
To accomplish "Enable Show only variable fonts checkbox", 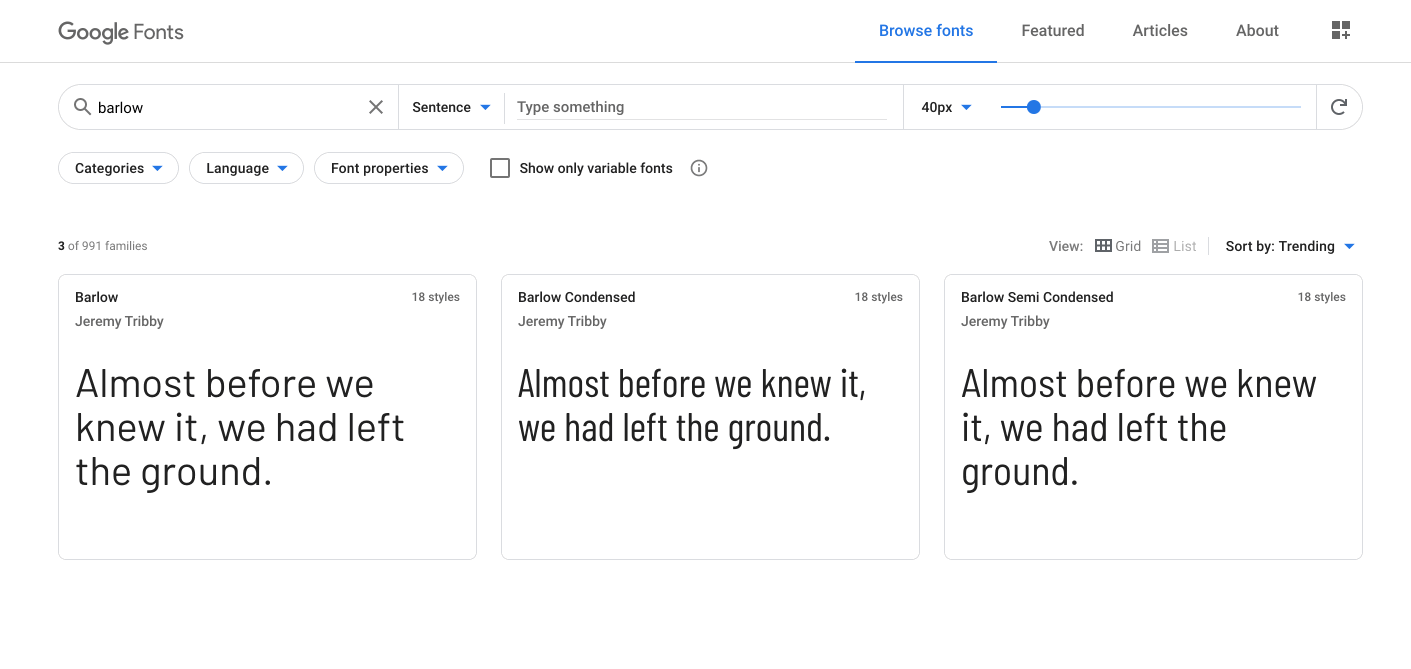I will pyautogui.click(x=500, y=168).
